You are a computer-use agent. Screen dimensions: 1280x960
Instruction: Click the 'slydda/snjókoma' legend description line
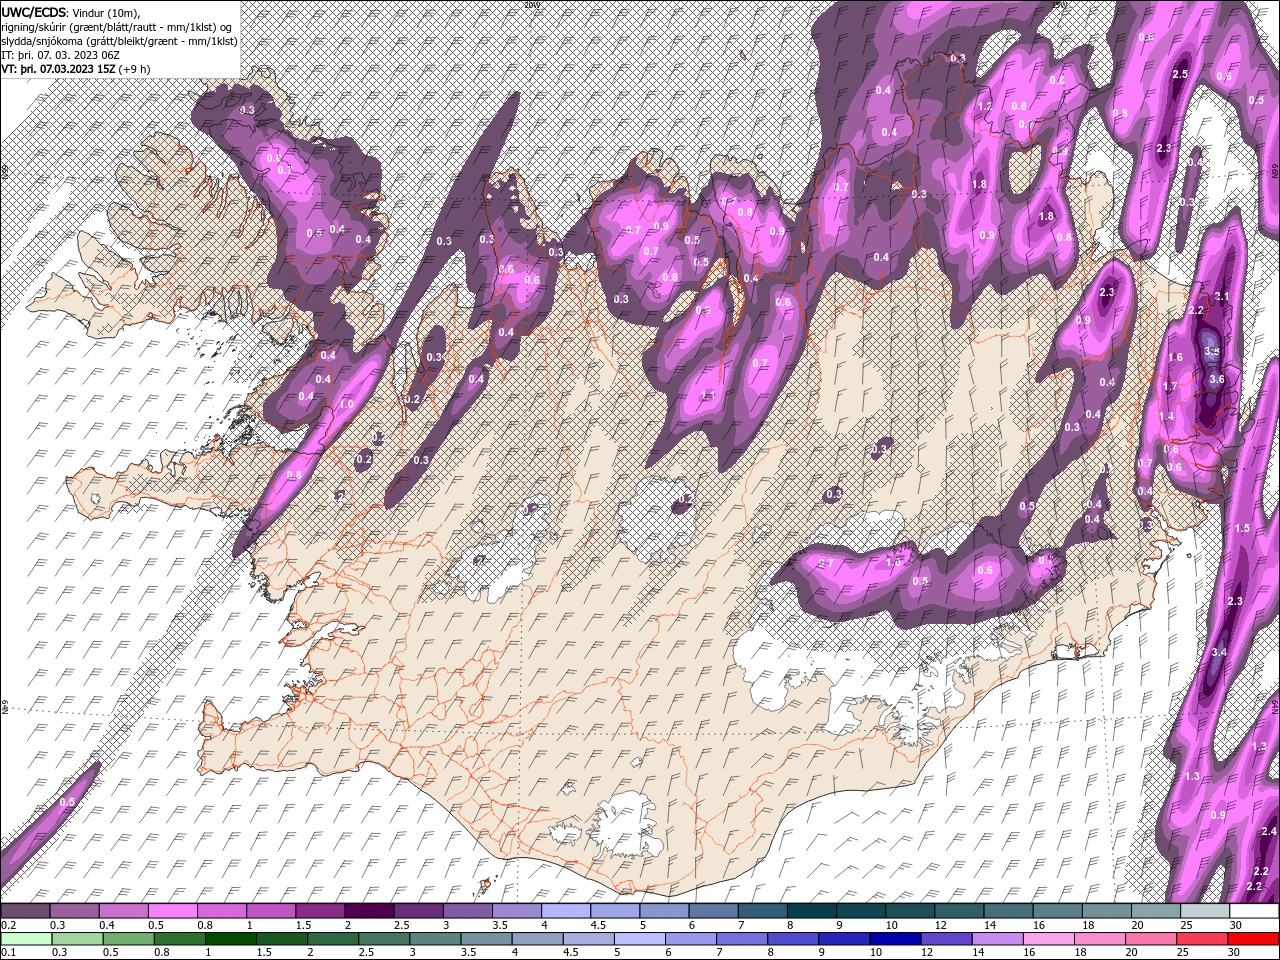point(119,40)
